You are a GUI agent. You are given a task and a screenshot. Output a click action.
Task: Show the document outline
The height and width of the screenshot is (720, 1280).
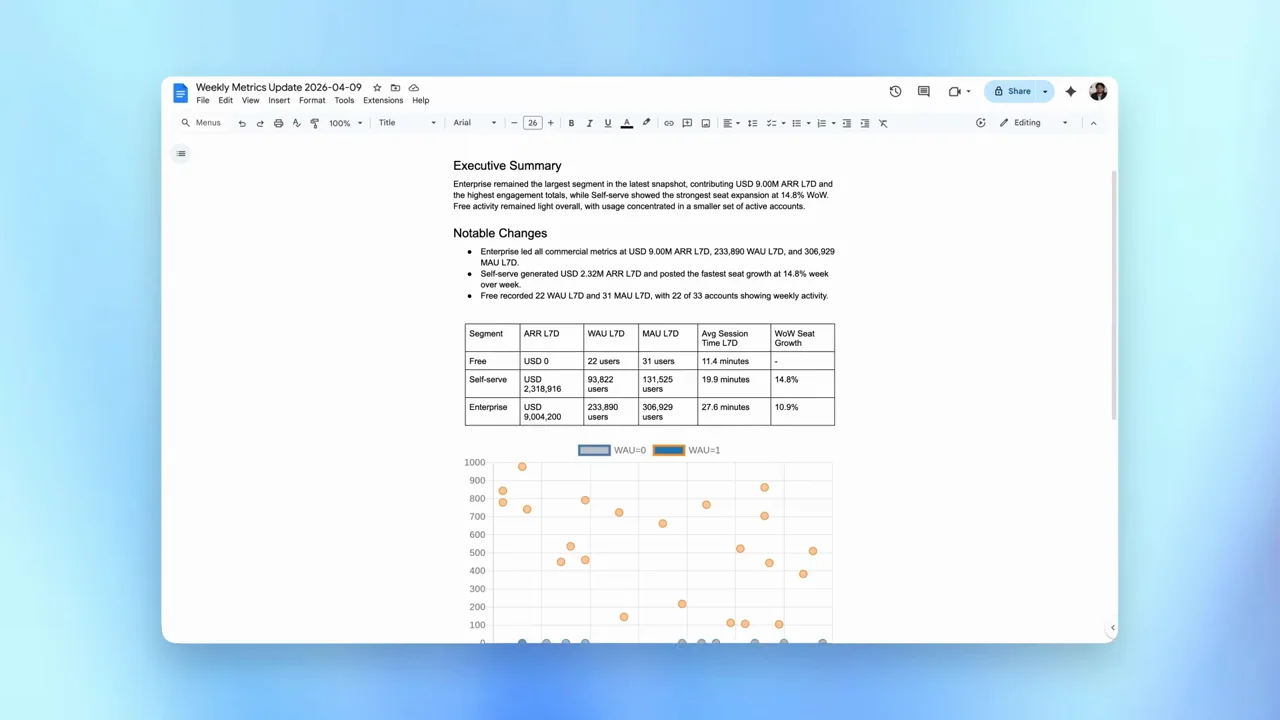pos(181,153)
